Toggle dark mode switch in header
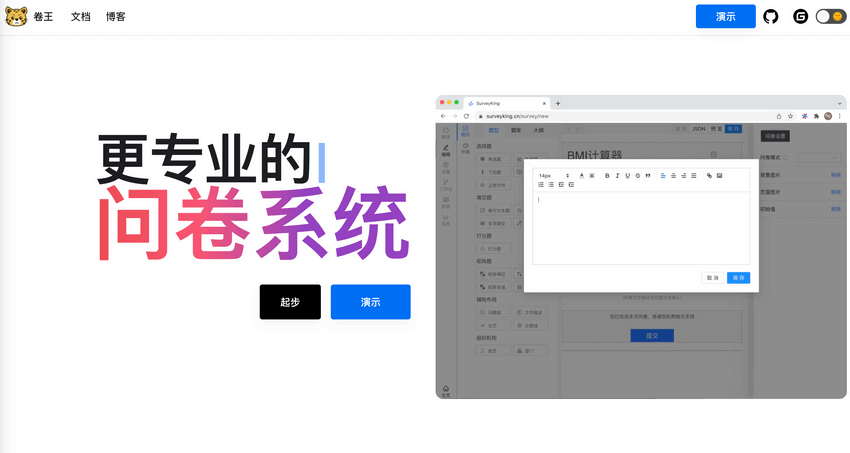 pos(830,17)
